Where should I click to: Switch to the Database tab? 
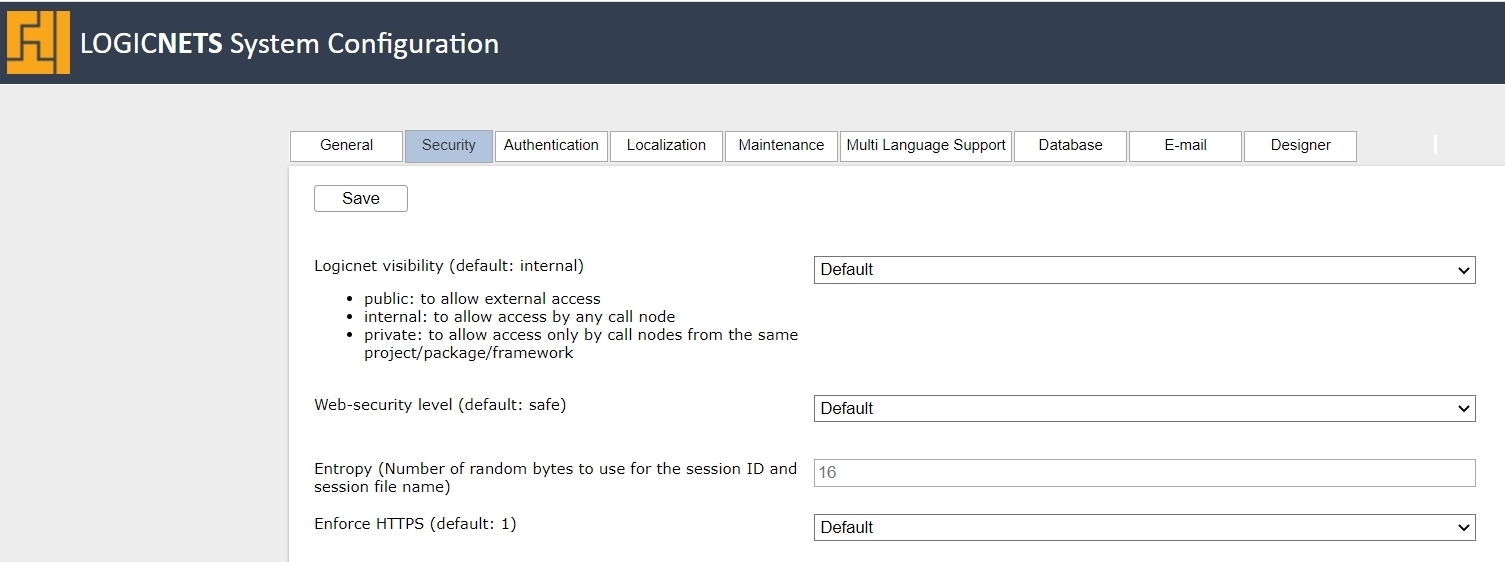[x=1070, y=146]
